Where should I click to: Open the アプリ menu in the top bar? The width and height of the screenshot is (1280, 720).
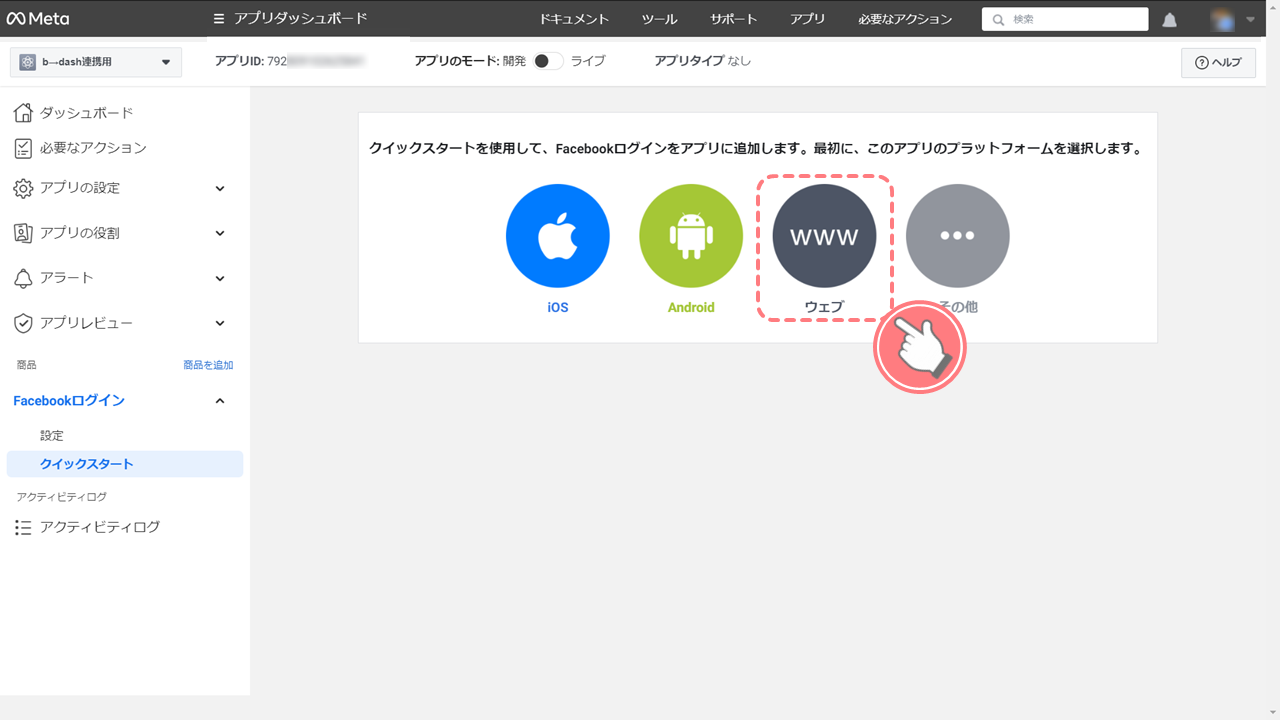click(808, 19)
